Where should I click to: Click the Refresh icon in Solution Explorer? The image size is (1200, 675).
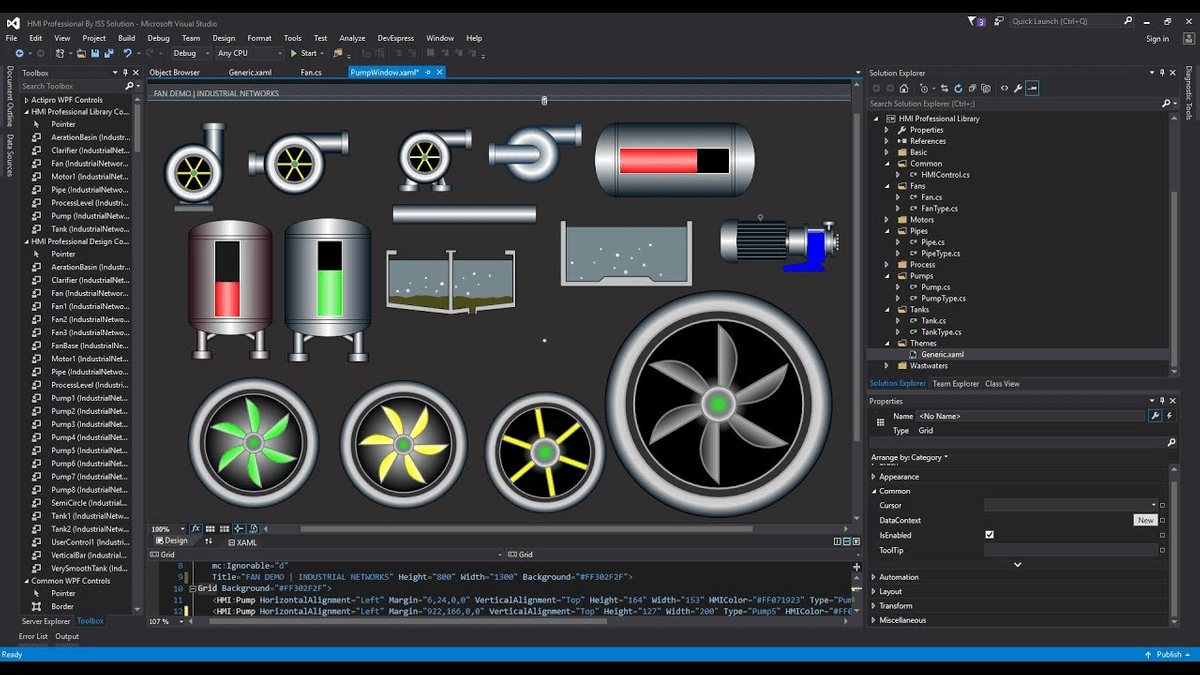(x=958, y=88)
